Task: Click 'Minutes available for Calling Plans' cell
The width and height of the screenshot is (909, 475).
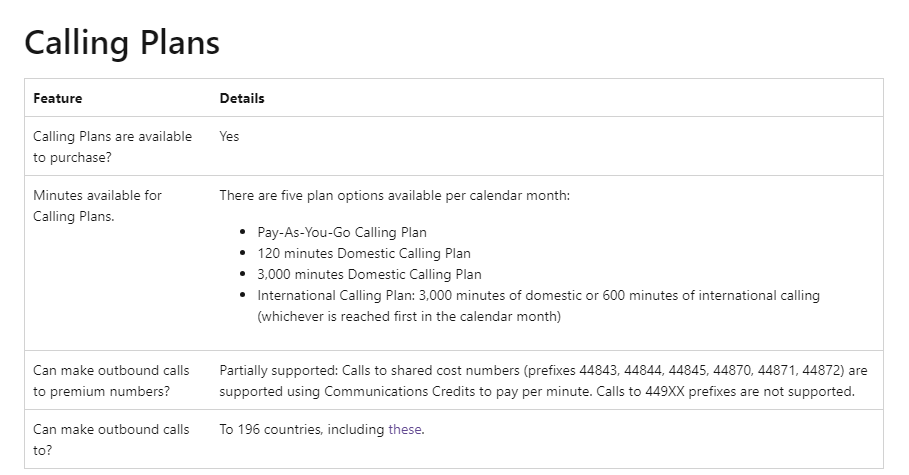Action: (x=97, y=205)
